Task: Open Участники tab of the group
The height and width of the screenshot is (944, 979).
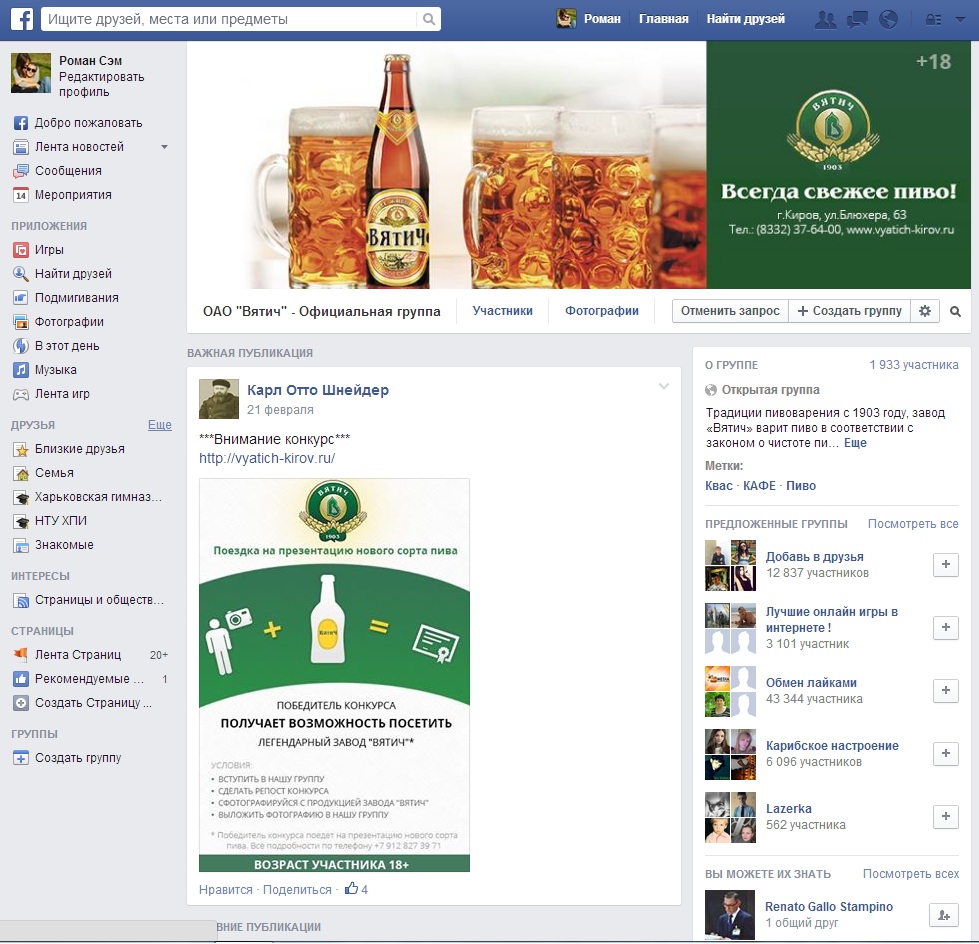Action: [502, 311]
